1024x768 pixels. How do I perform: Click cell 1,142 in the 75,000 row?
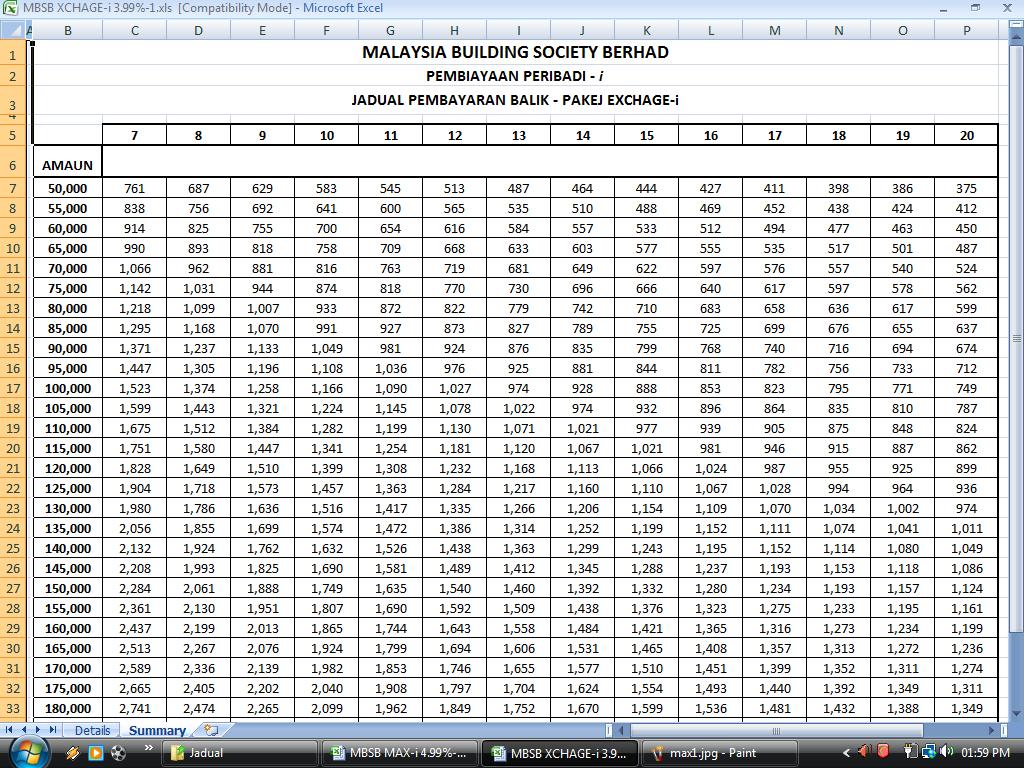pyautogui.click(x=135, y=289)
